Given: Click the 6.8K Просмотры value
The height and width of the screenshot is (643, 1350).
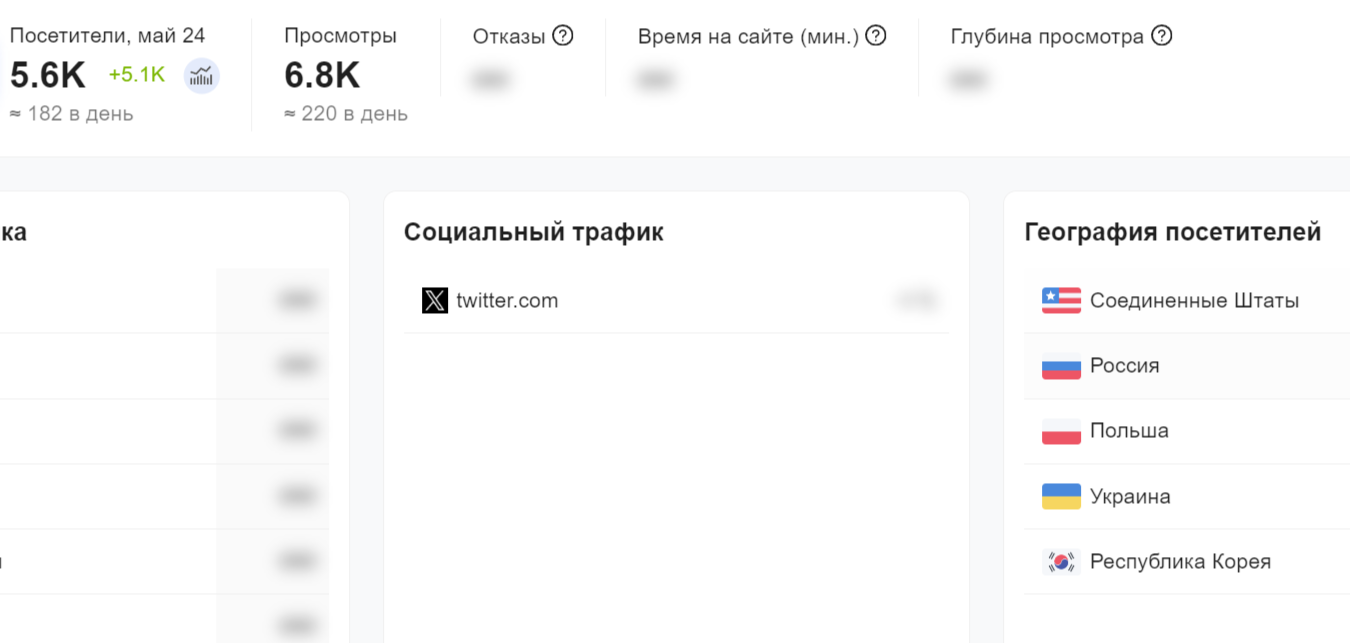Looking at the screenshot, I should click(x=322, y=76).
